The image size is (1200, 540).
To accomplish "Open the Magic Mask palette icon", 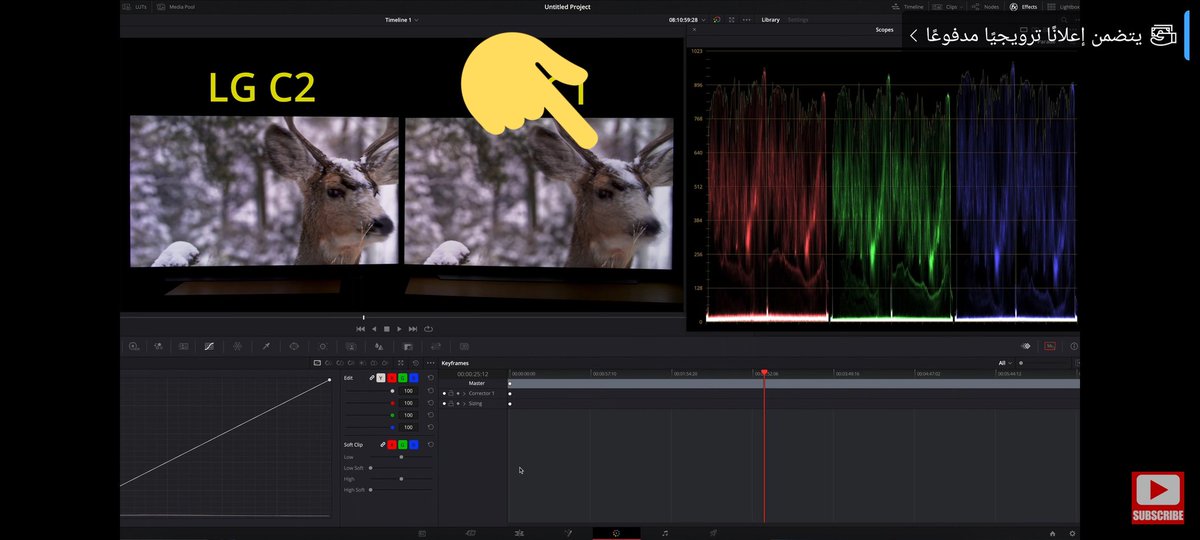I will click(x=351, y=346).
